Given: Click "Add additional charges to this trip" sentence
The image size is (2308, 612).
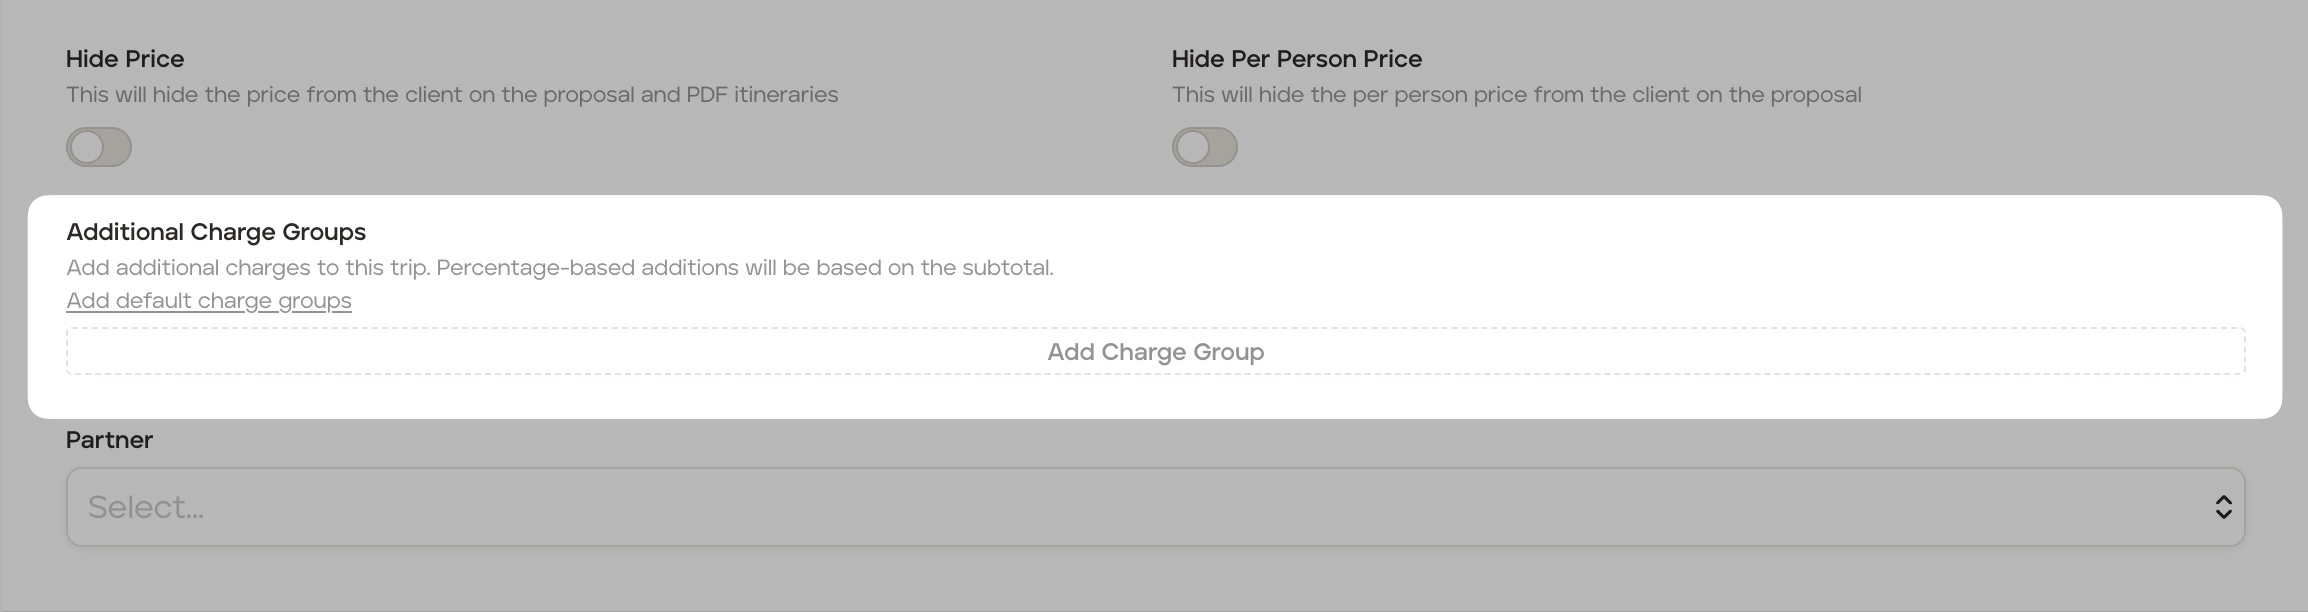Looking at the screenshot, I should click(x=248, y=268).
